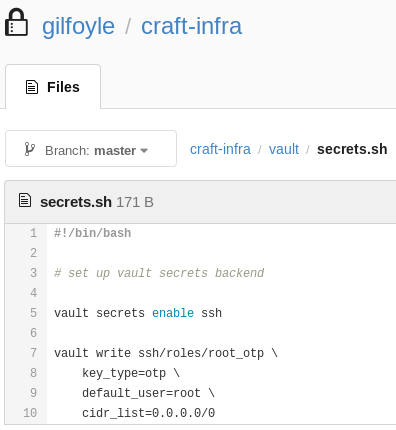Select line number 3 in code
The width and height of the screenshot is (396, 430).
34,273
